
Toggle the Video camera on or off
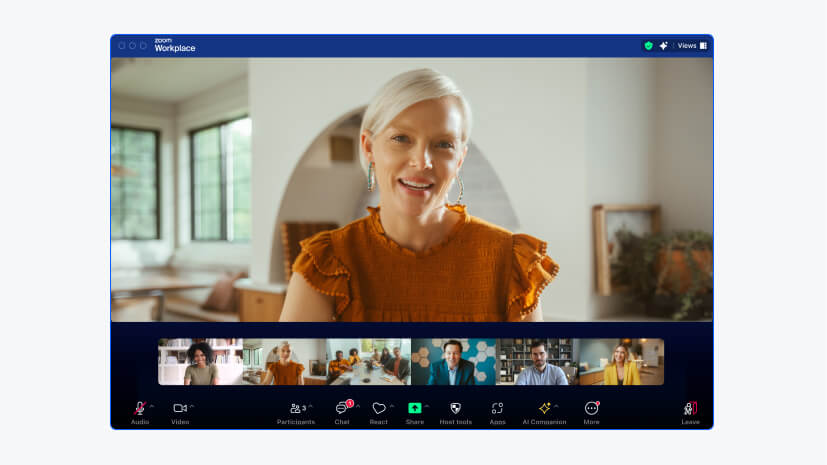pyautogui.click(x=180, y=409)
